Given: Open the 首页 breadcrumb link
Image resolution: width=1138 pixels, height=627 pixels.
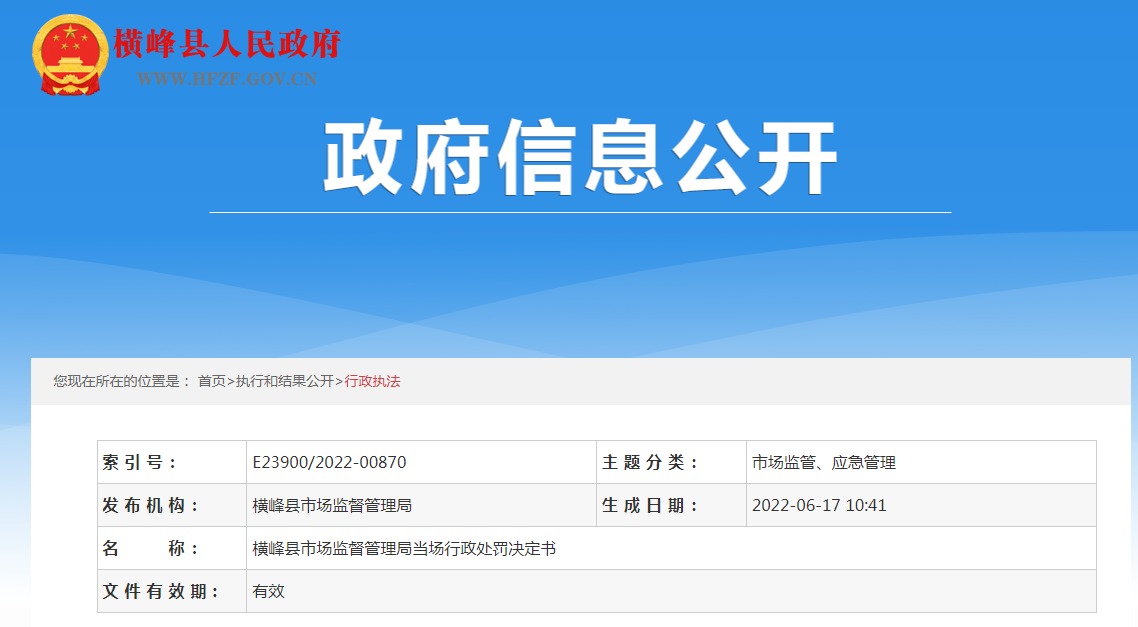Looking at the screenshot, I should [x=211, y=381].
